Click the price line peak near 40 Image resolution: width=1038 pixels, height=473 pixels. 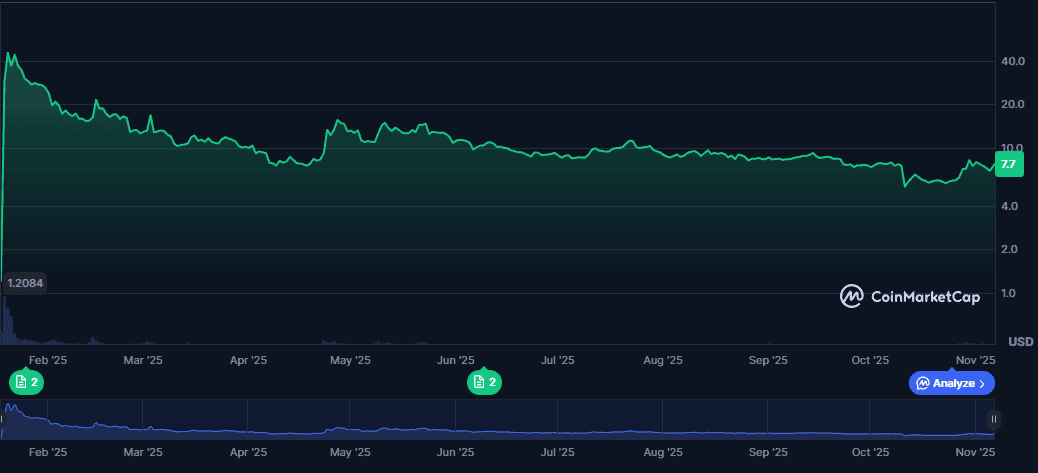(x=9, y=54)
